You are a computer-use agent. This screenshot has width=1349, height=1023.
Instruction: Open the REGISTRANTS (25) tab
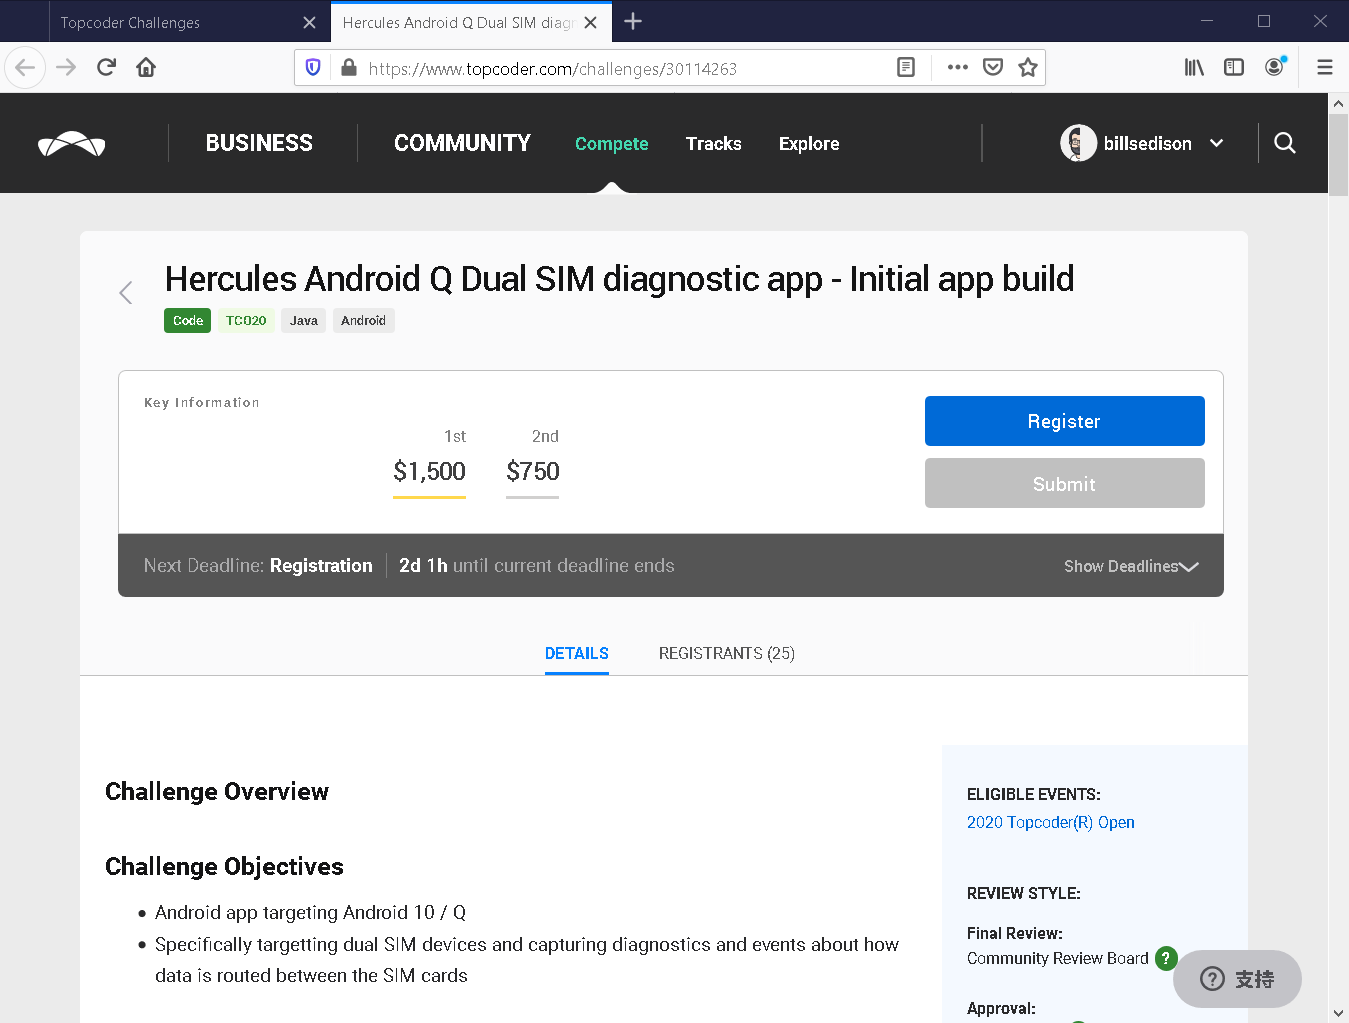click(x=727, y=653)
